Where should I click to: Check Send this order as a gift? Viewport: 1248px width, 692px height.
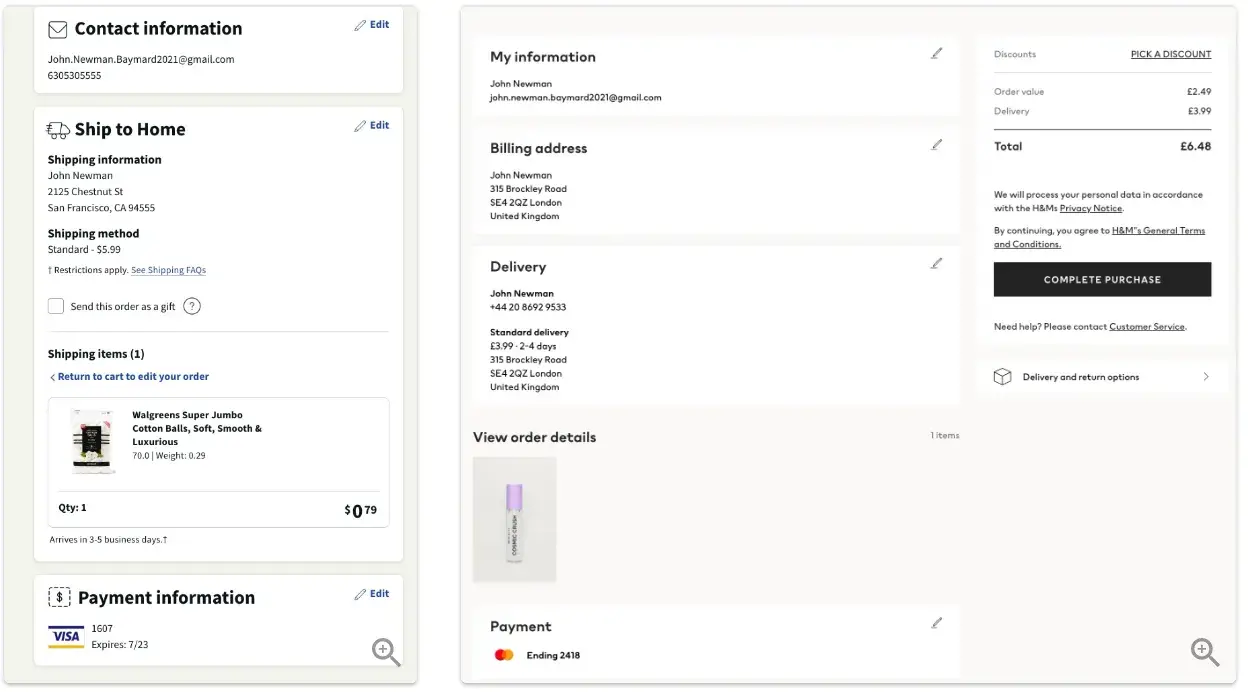tap(56, 307)
